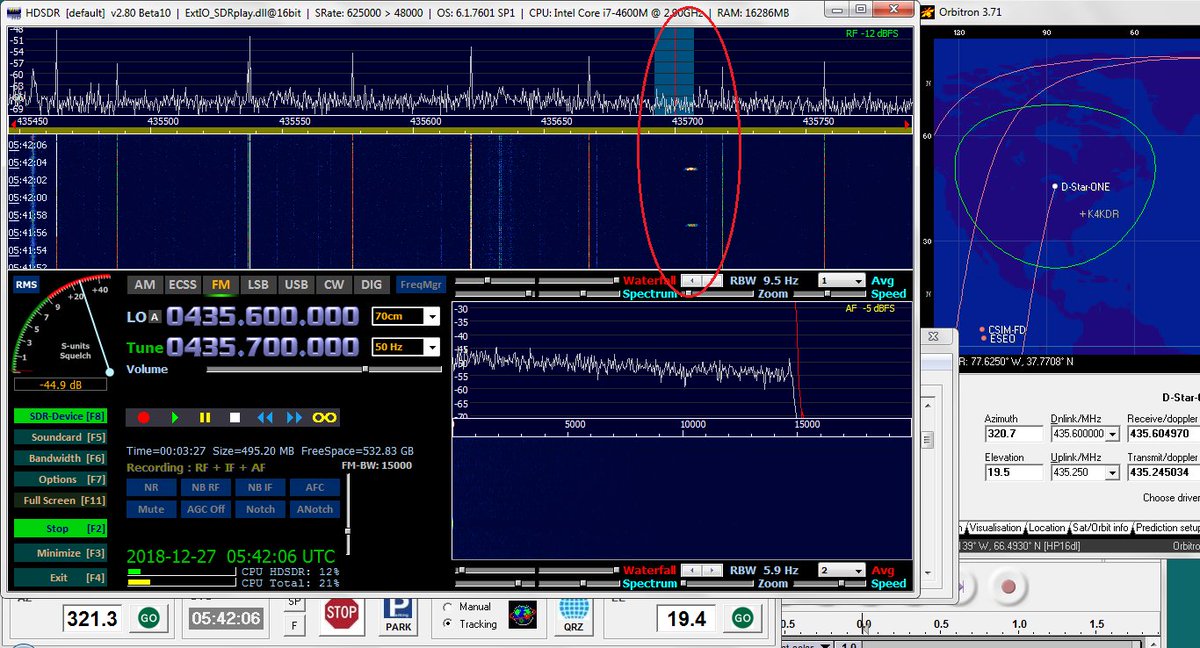Click the STOP sign rotor icon

(x=341, y=612)
